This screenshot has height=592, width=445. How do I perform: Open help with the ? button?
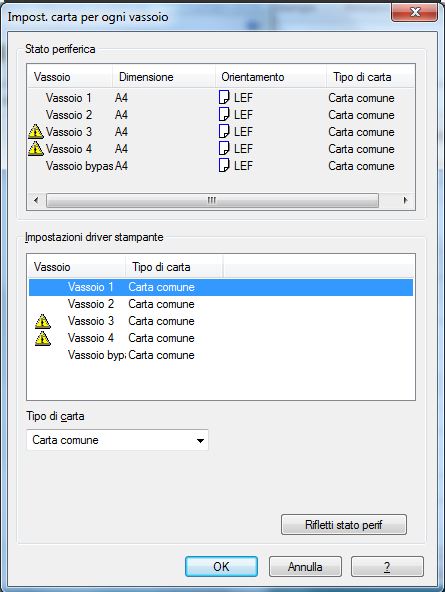point(387,566)
